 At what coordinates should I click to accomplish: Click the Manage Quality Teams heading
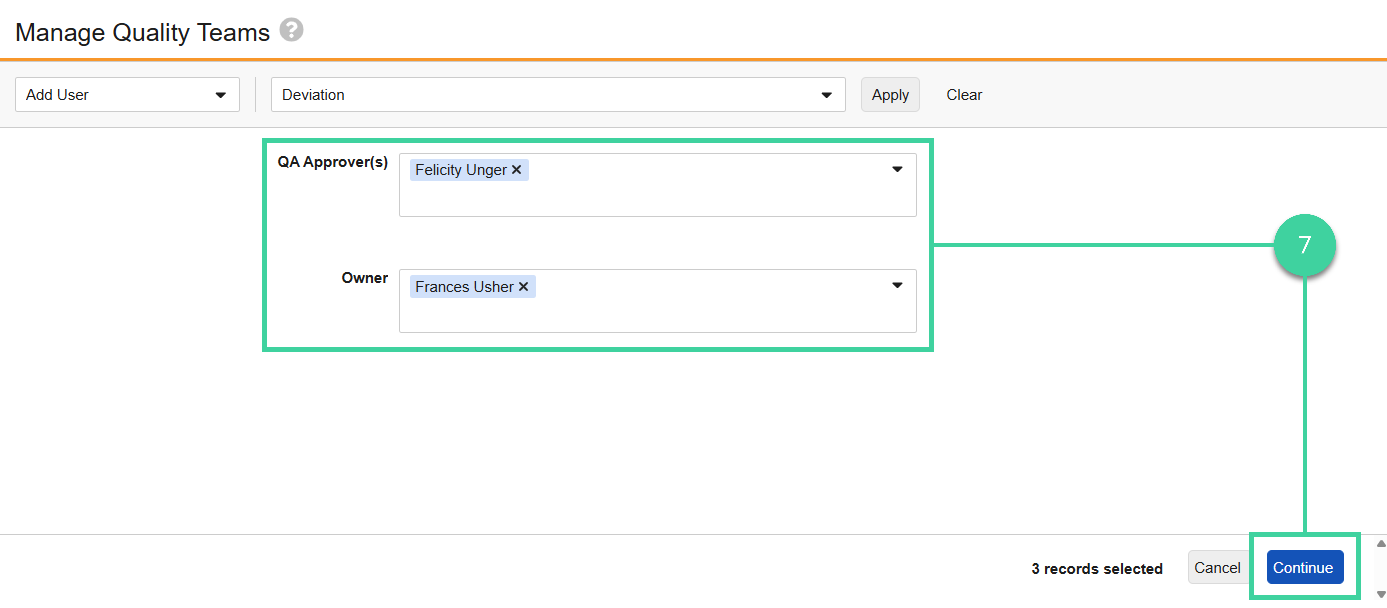click(141, 31)
